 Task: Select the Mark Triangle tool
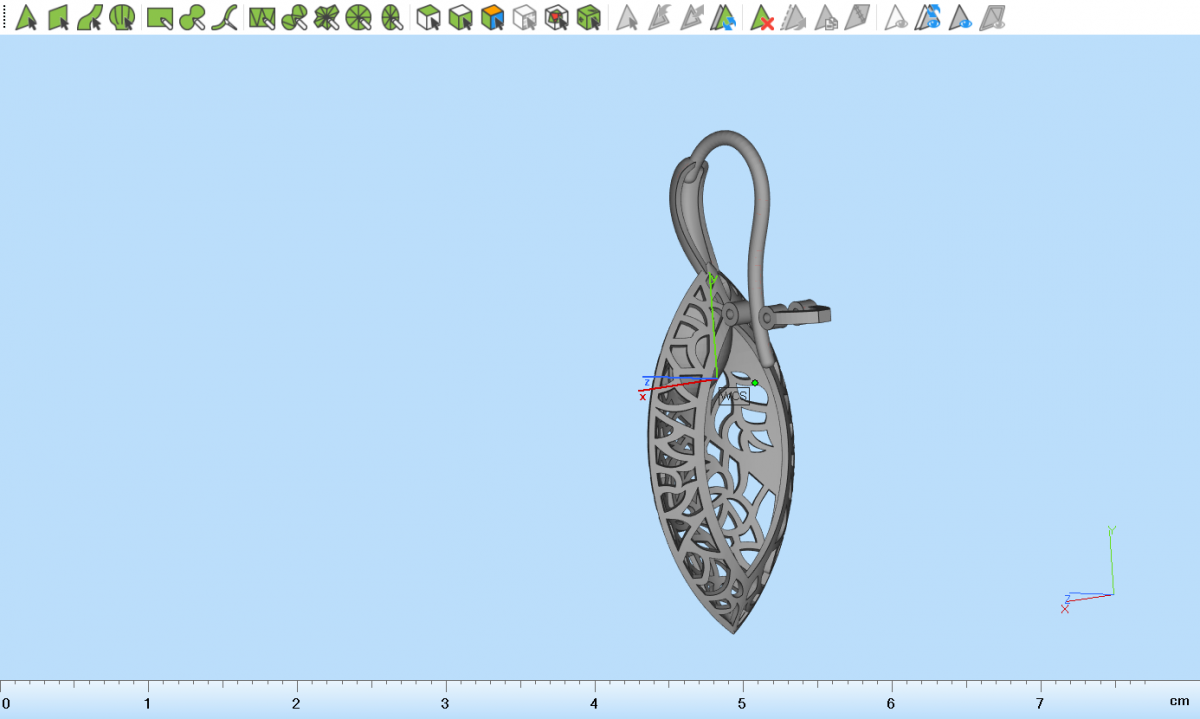pyautogui.click(x=27, y=17)
